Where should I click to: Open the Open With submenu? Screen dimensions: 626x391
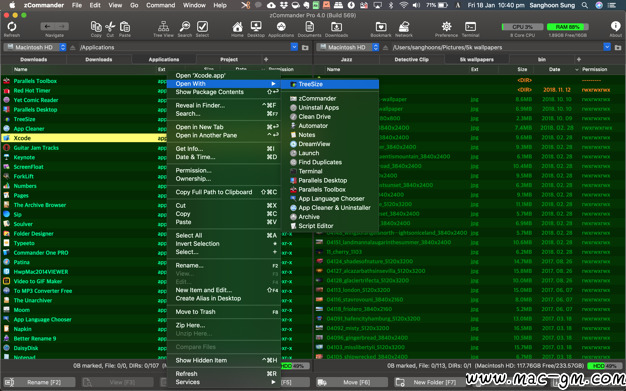(x=224, y=84)
